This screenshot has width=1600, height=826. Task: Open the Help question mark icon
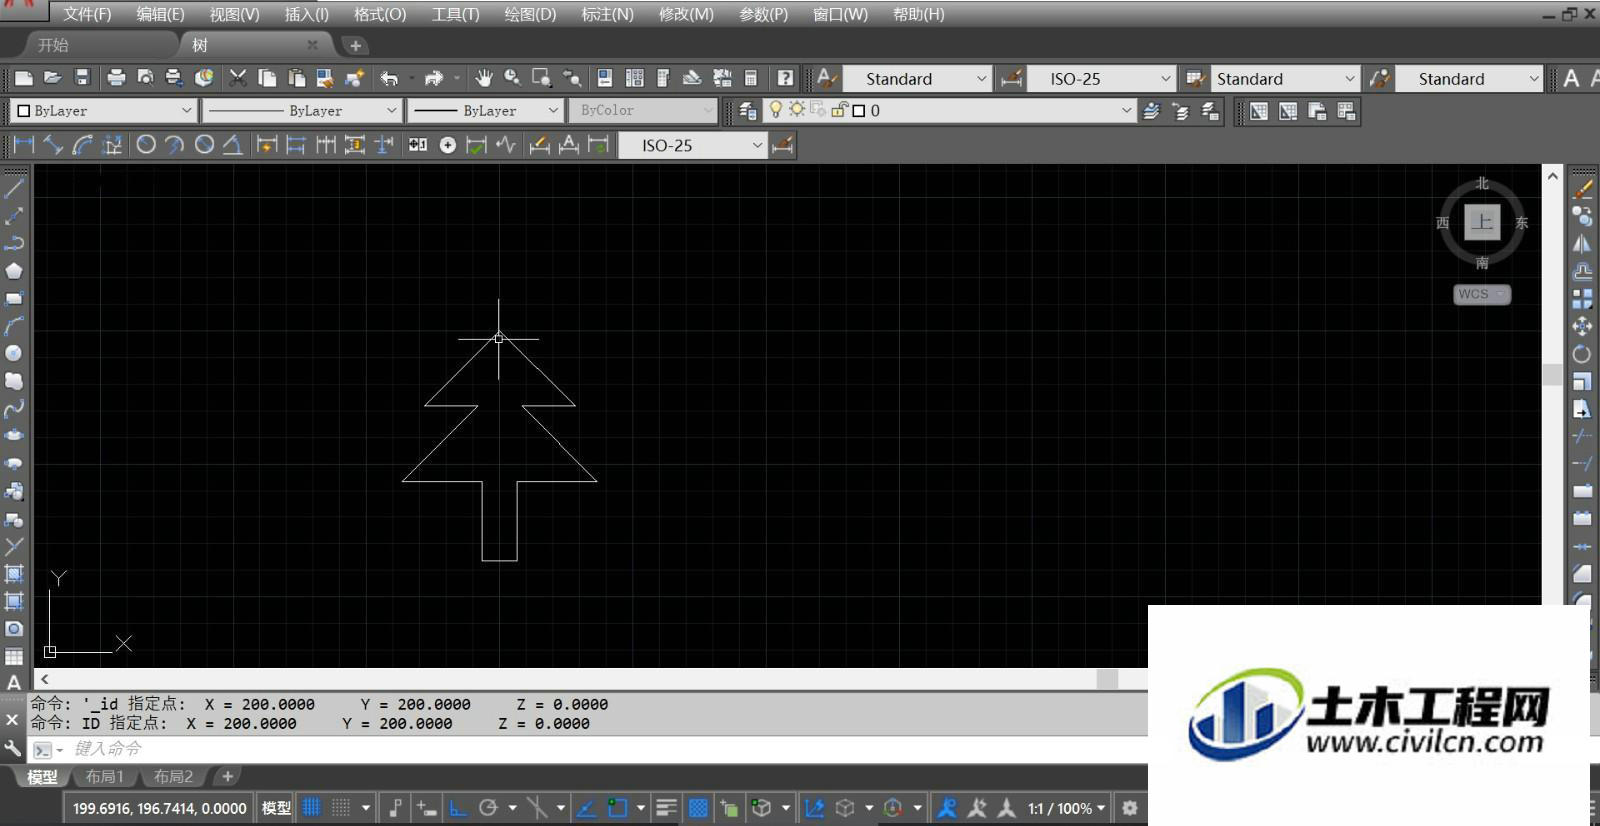click(786, 78)
